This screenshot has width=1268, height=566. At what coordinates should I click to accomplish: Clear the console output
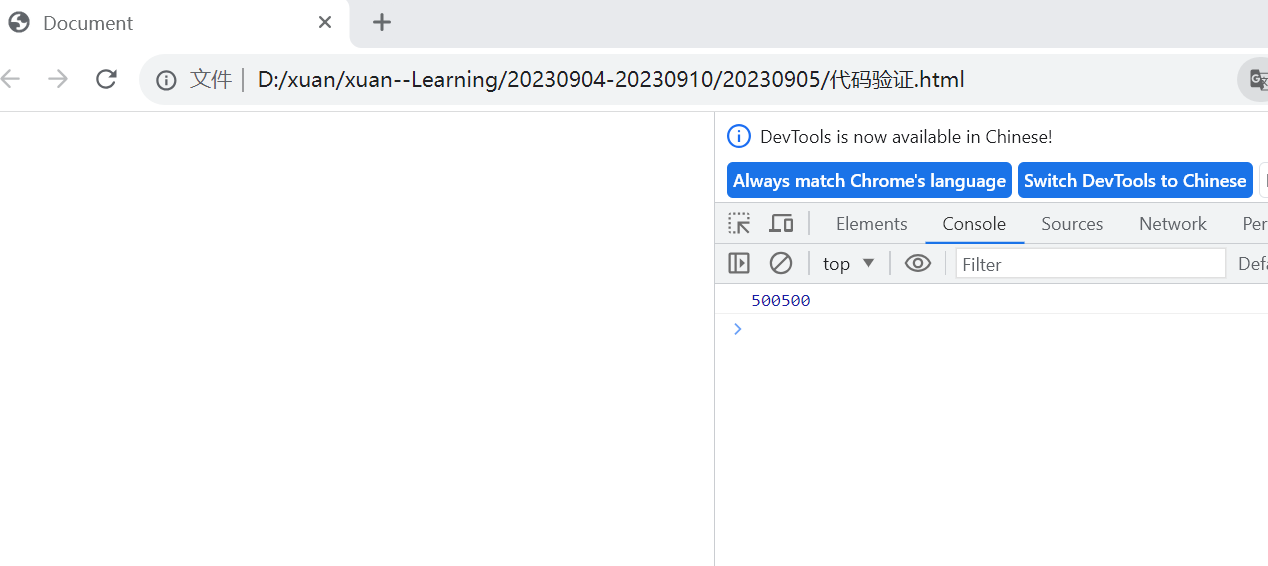781,263
